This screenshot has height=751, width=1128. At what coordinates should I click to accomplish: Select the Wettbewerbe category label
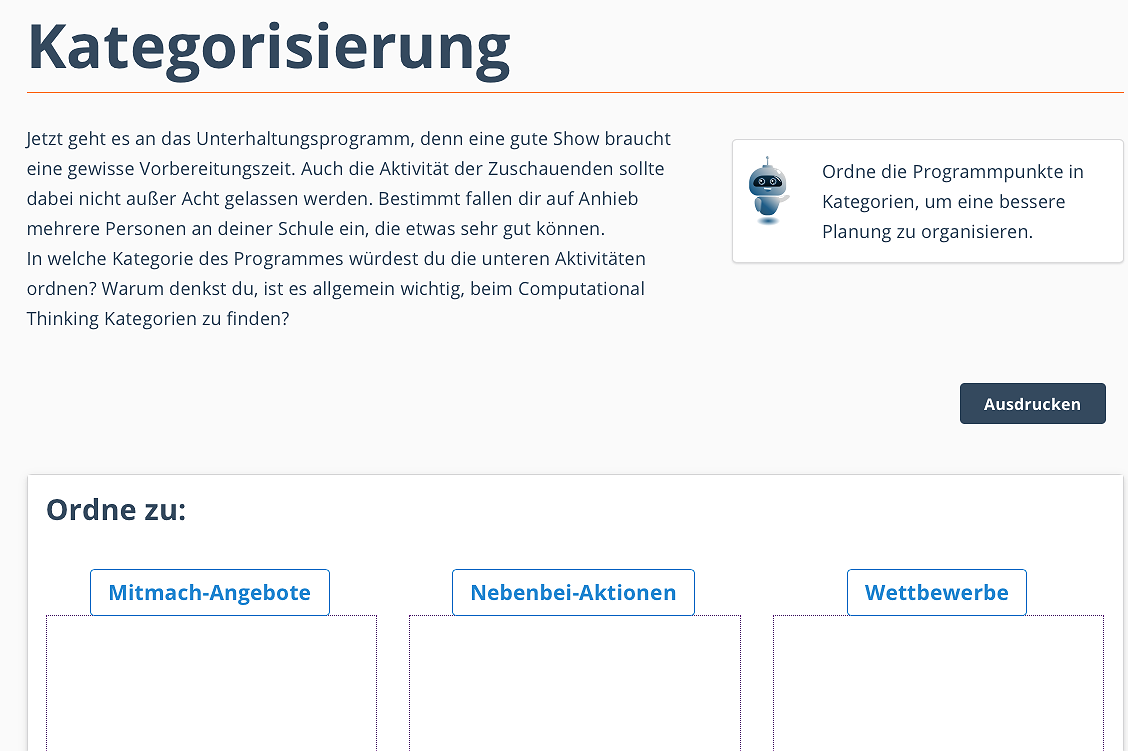click(x=936, y=592)
